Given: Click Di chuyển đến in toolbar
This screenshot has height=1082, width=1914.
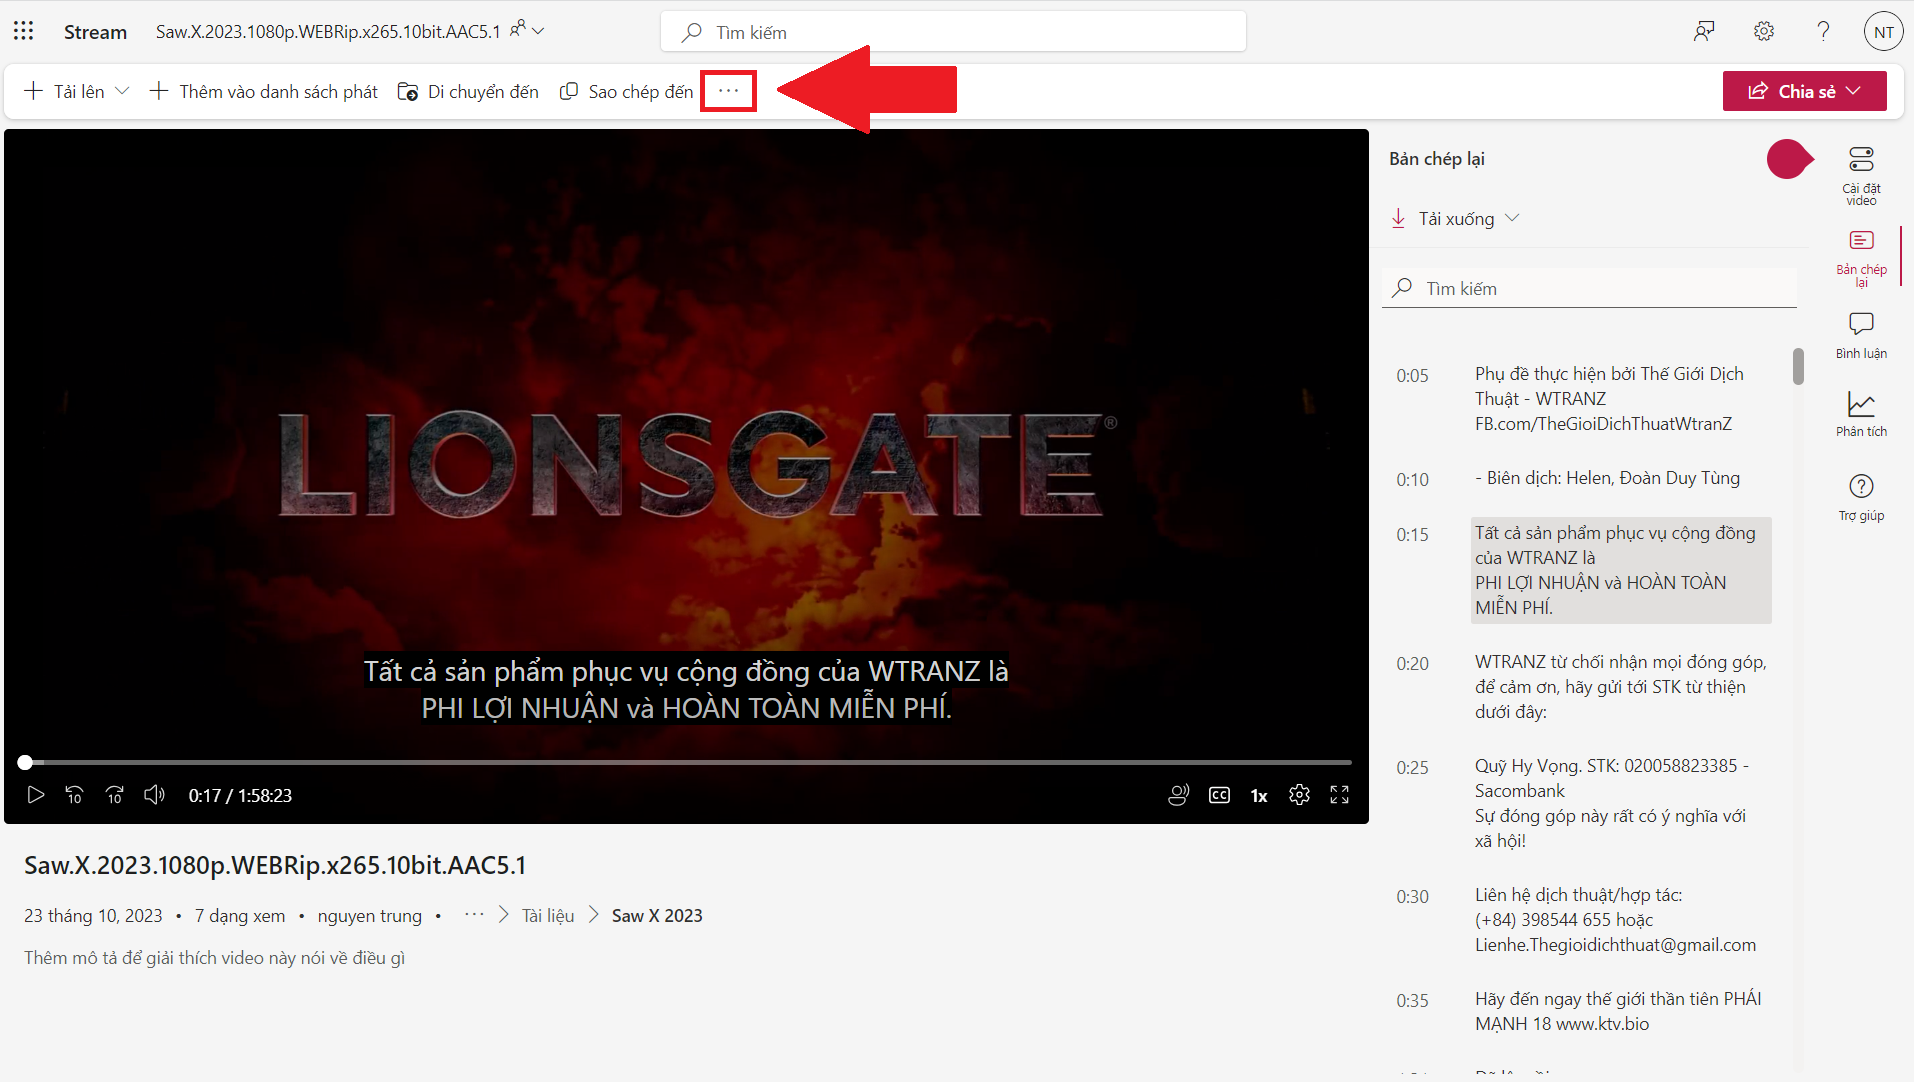Looking at the screenshot, I should coord(468,91).
